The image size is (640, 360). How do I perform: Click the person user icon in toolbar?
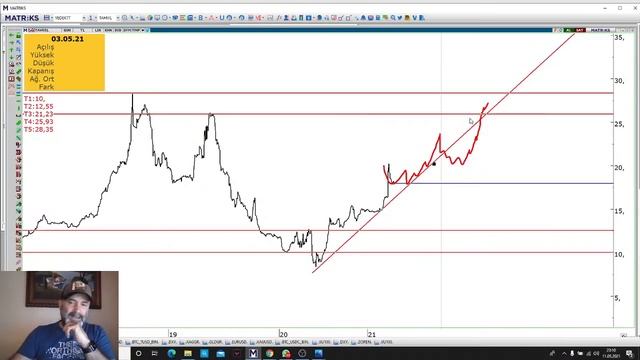tap(286, 18)
